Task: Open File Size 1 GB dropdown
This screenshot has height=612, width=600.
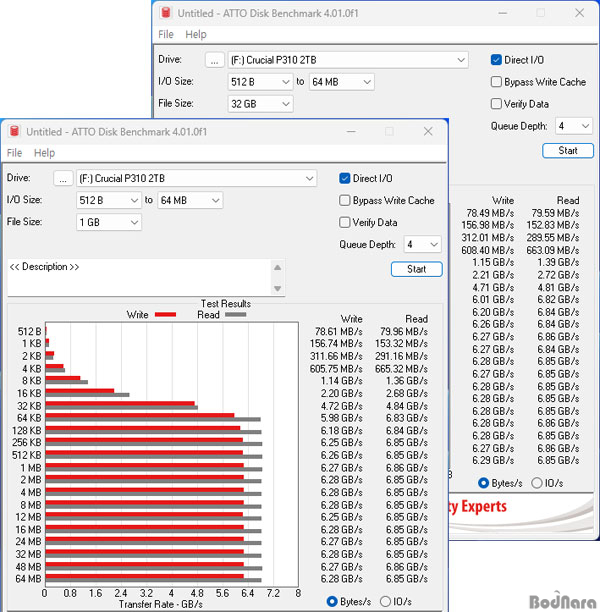Action: (x=109, y=222)
